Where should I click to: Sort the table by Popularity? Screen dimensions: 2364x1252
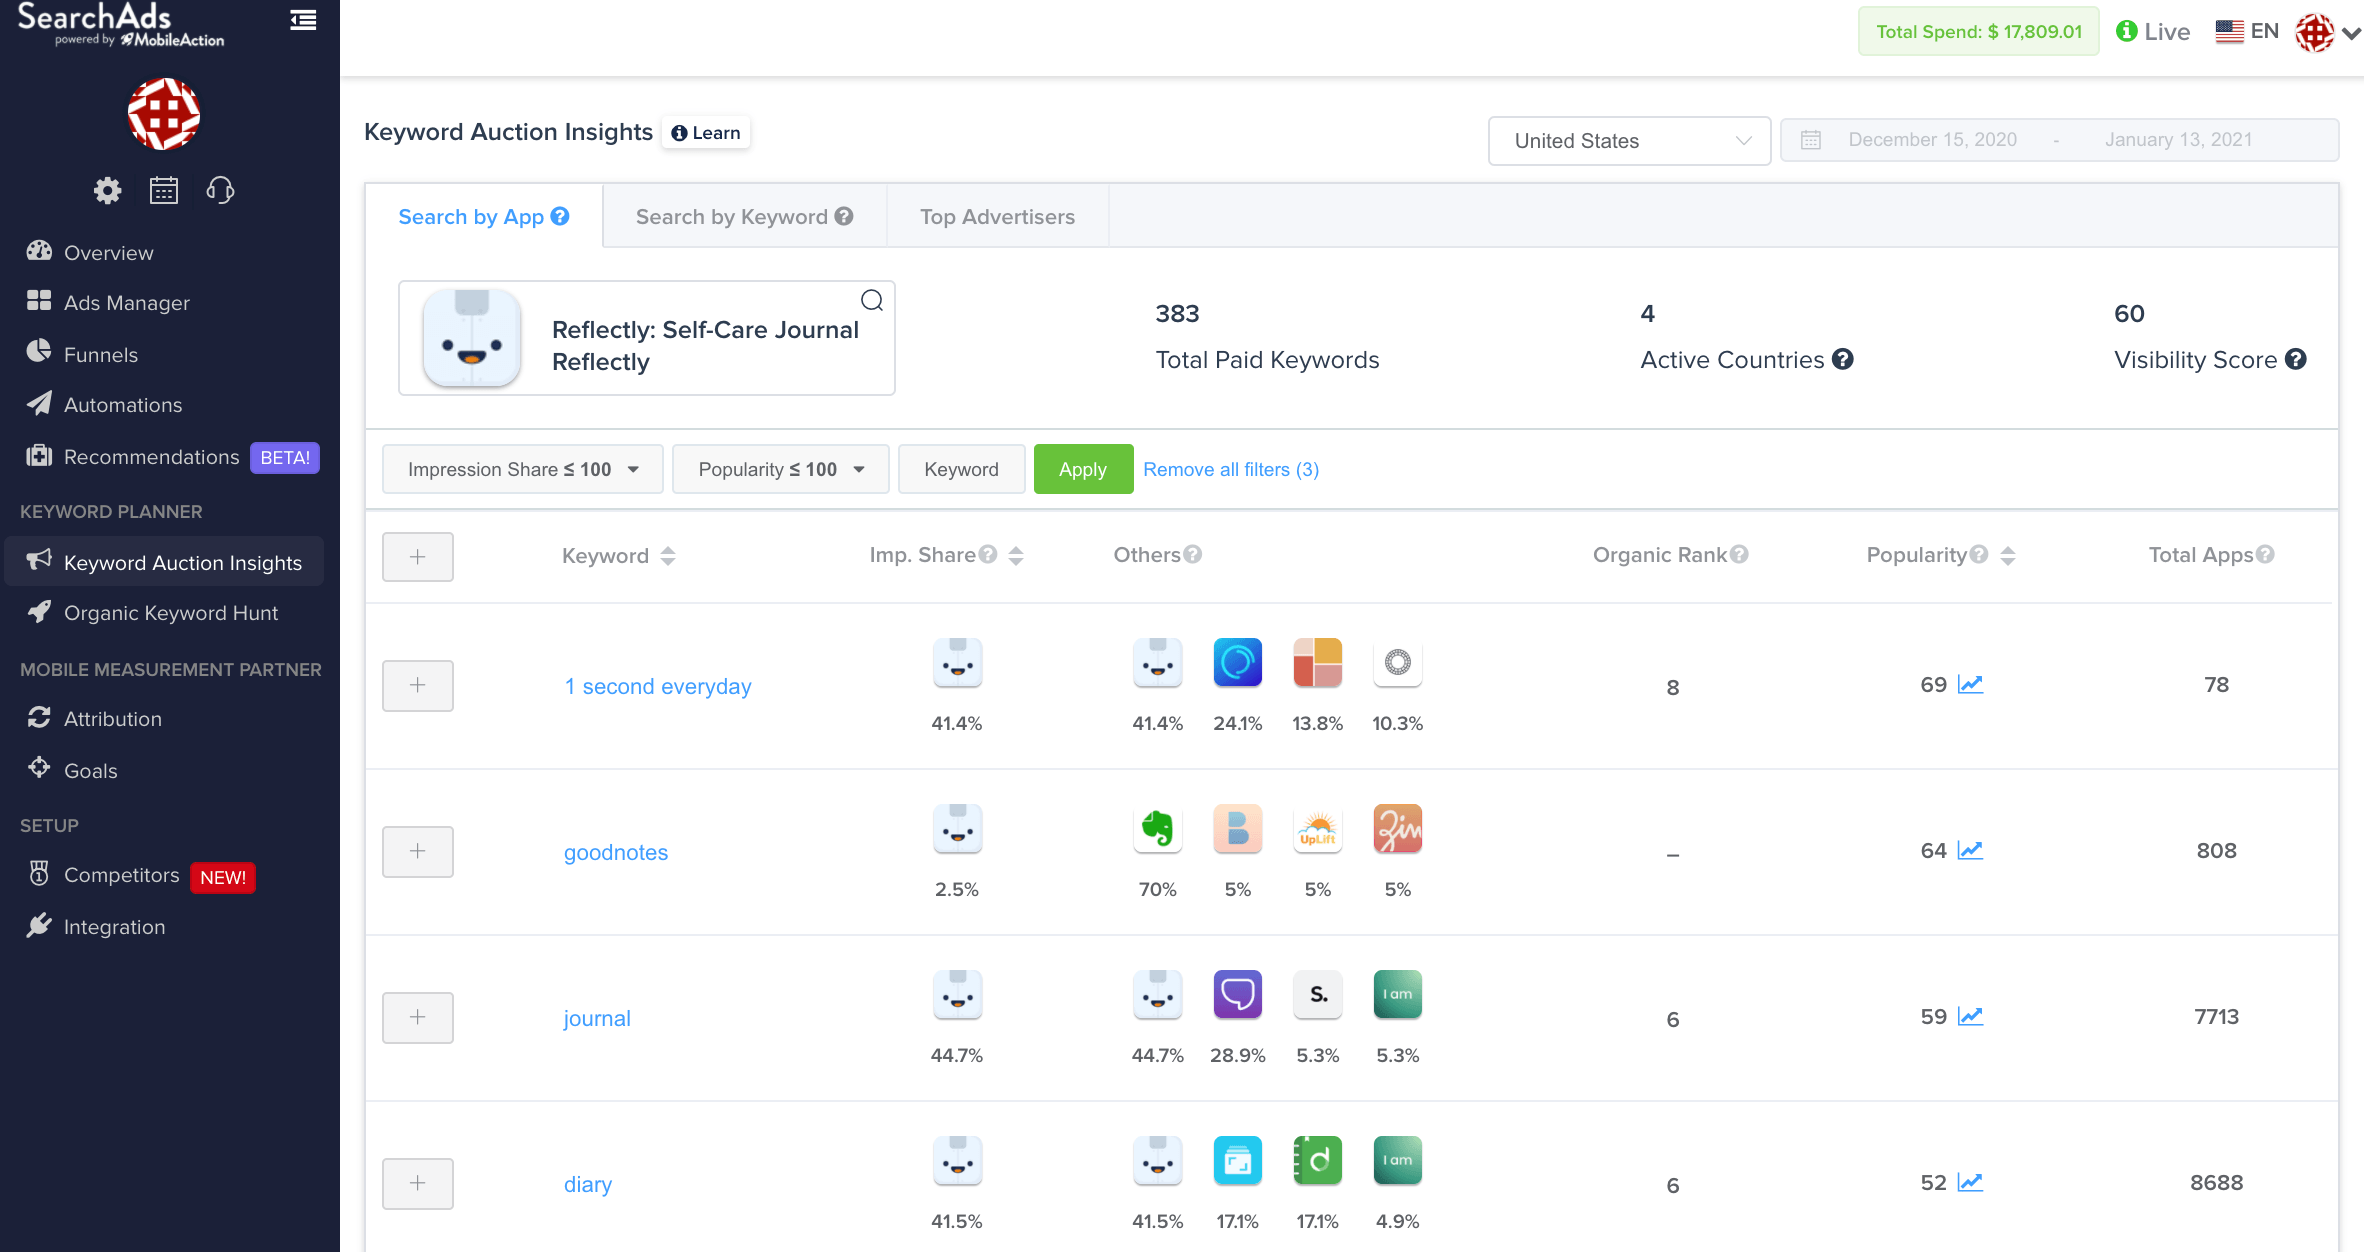pos(2008,556)
